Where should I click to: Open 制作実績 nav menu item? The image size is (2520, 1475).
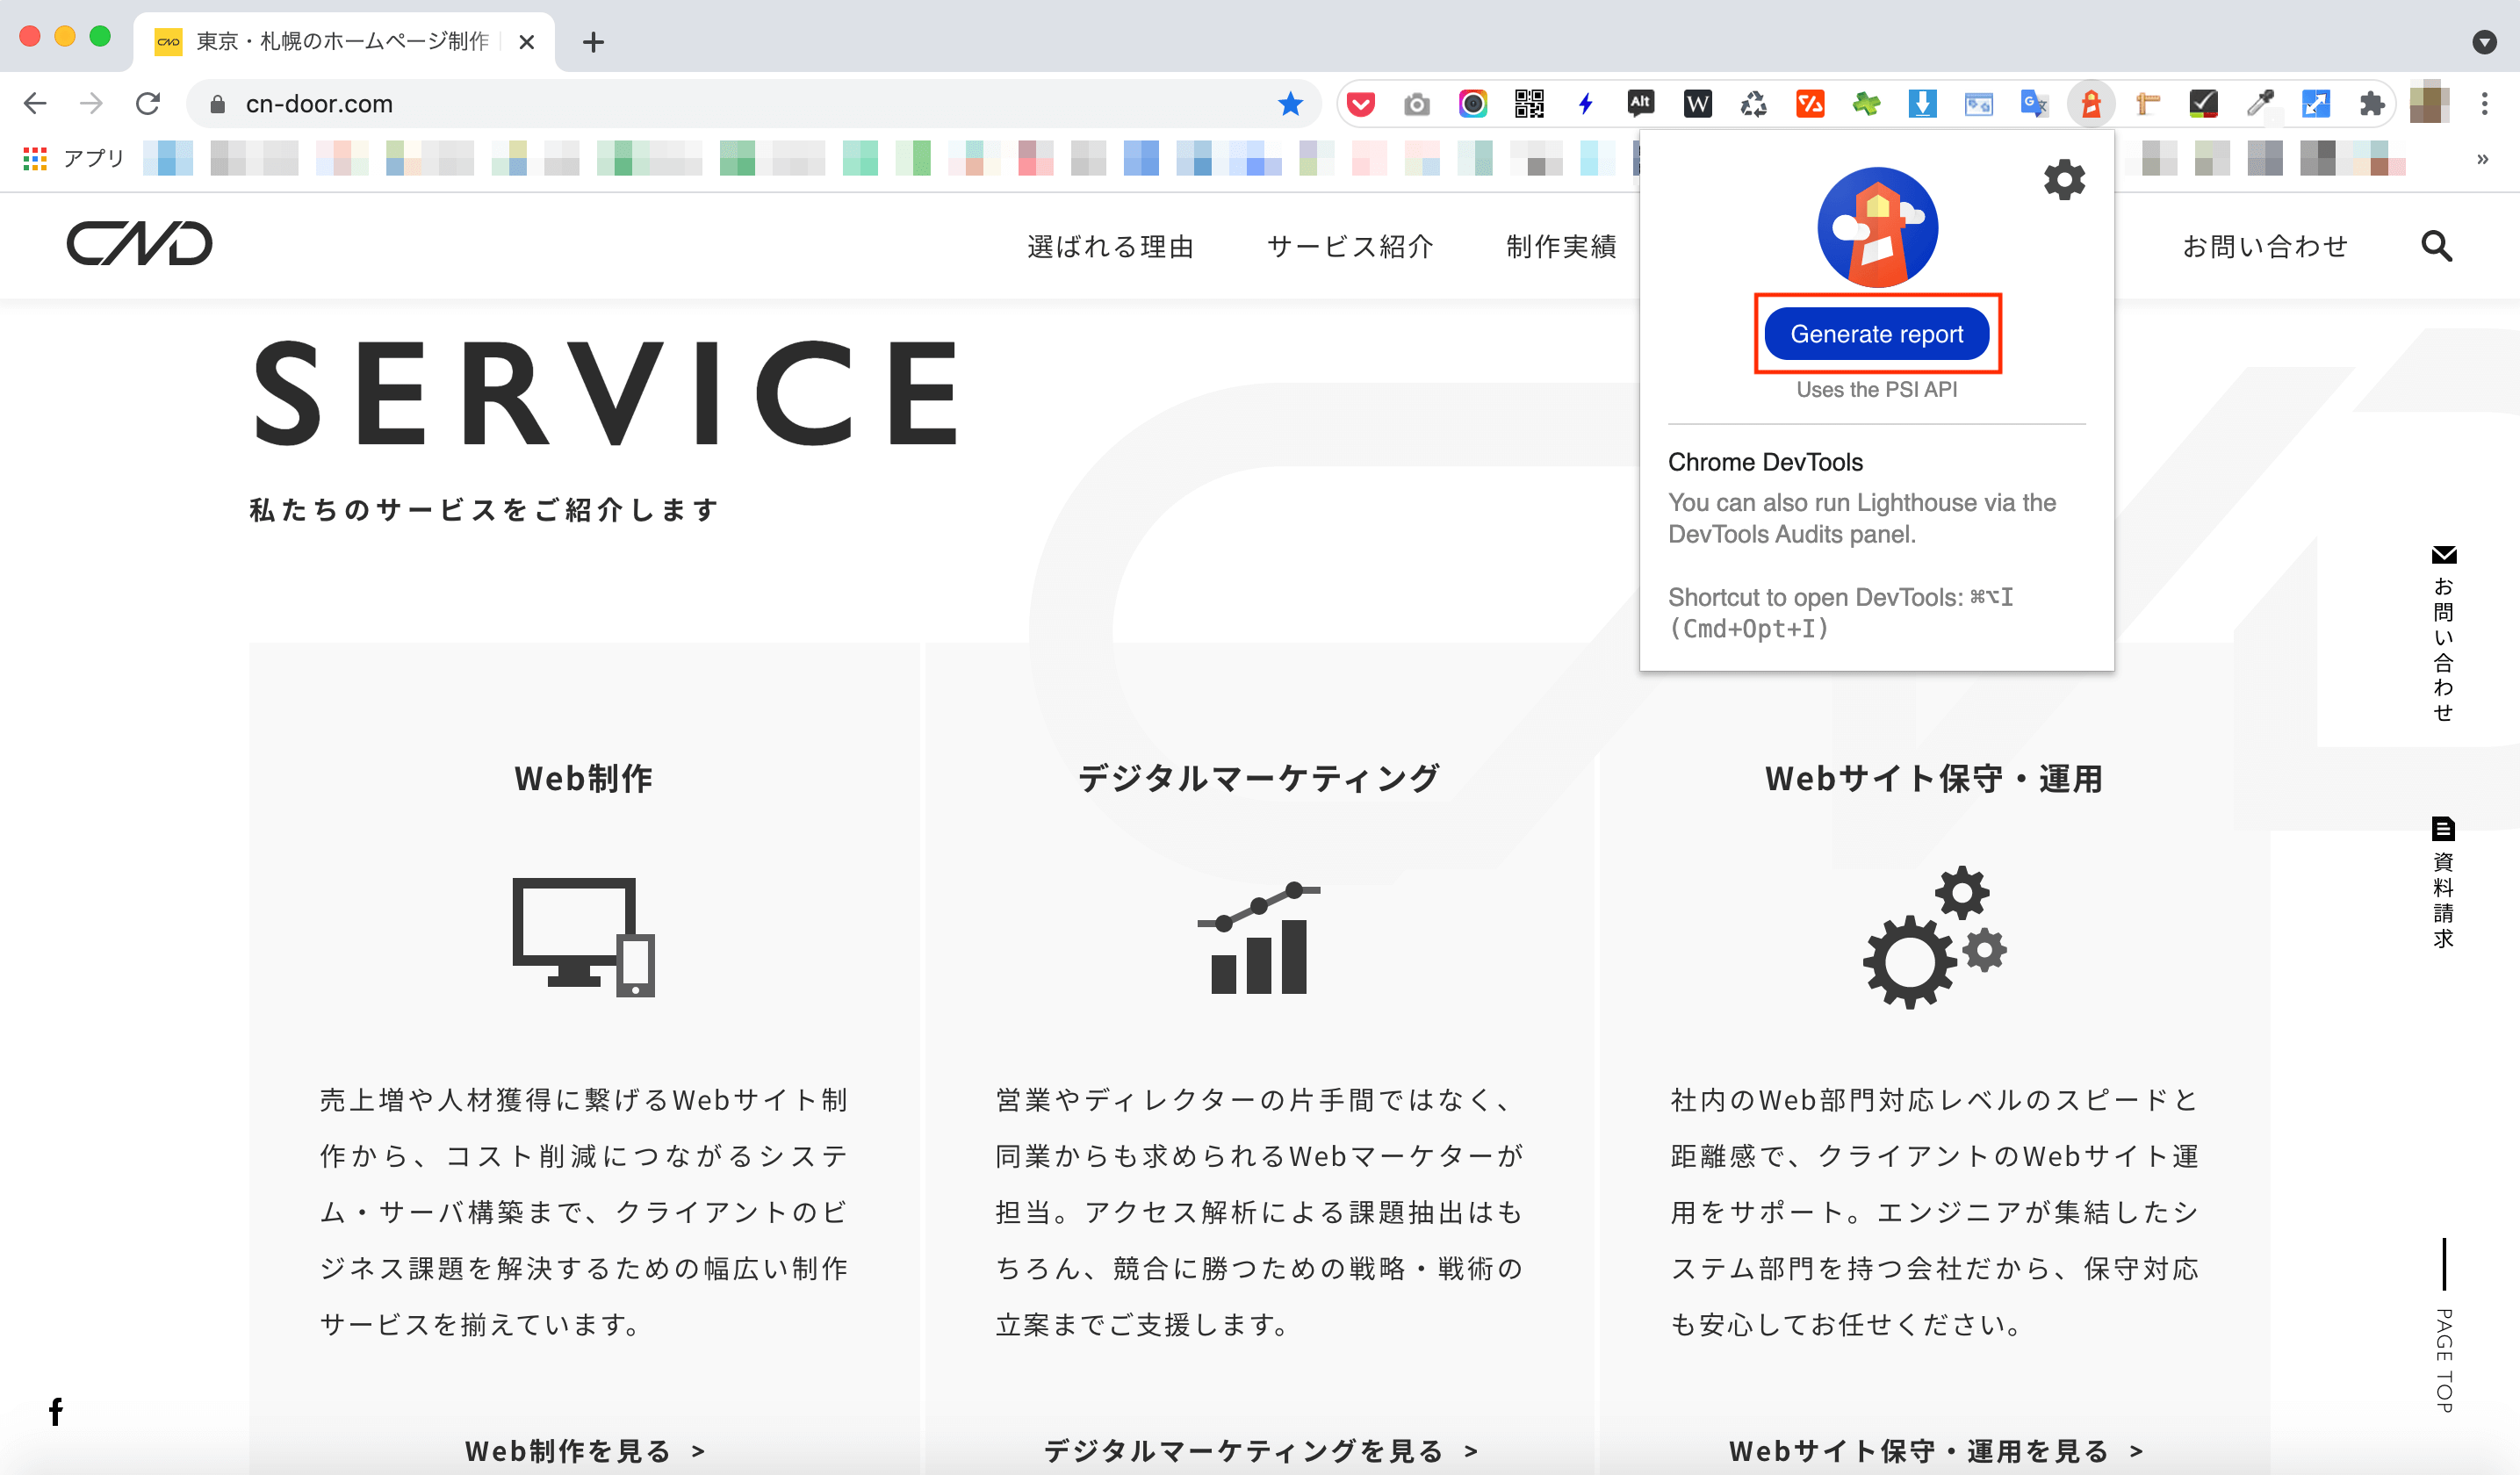1562,246
